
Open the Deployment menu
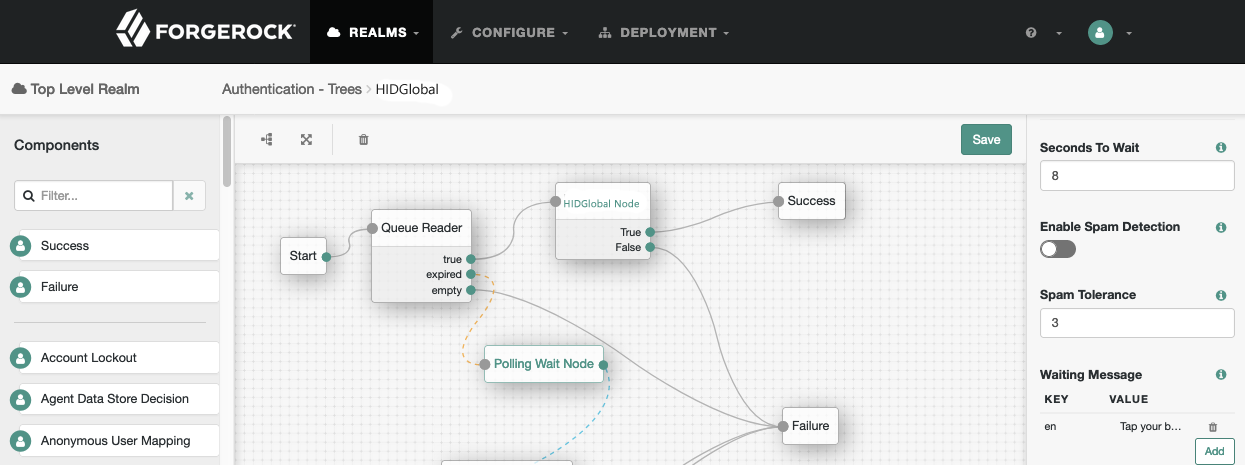[664, 32]
